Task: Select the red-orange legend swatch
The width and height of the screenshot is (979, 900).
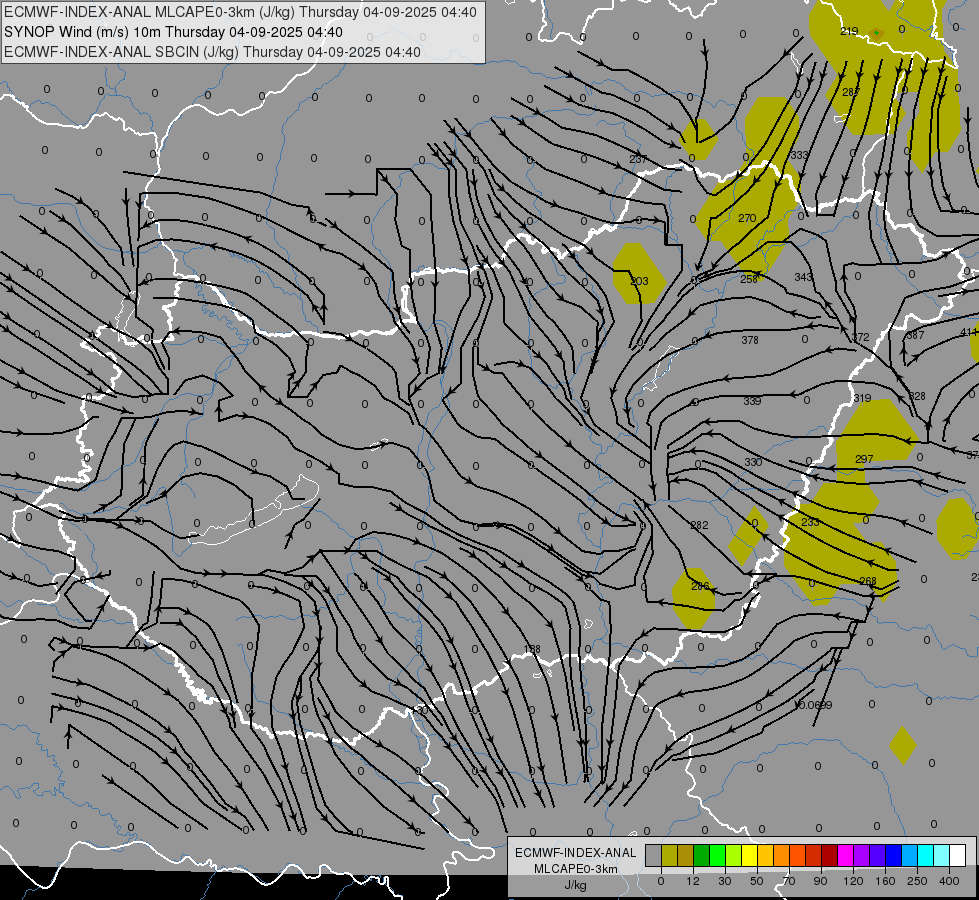Action: pyautogui.click(x=797, y=855)
